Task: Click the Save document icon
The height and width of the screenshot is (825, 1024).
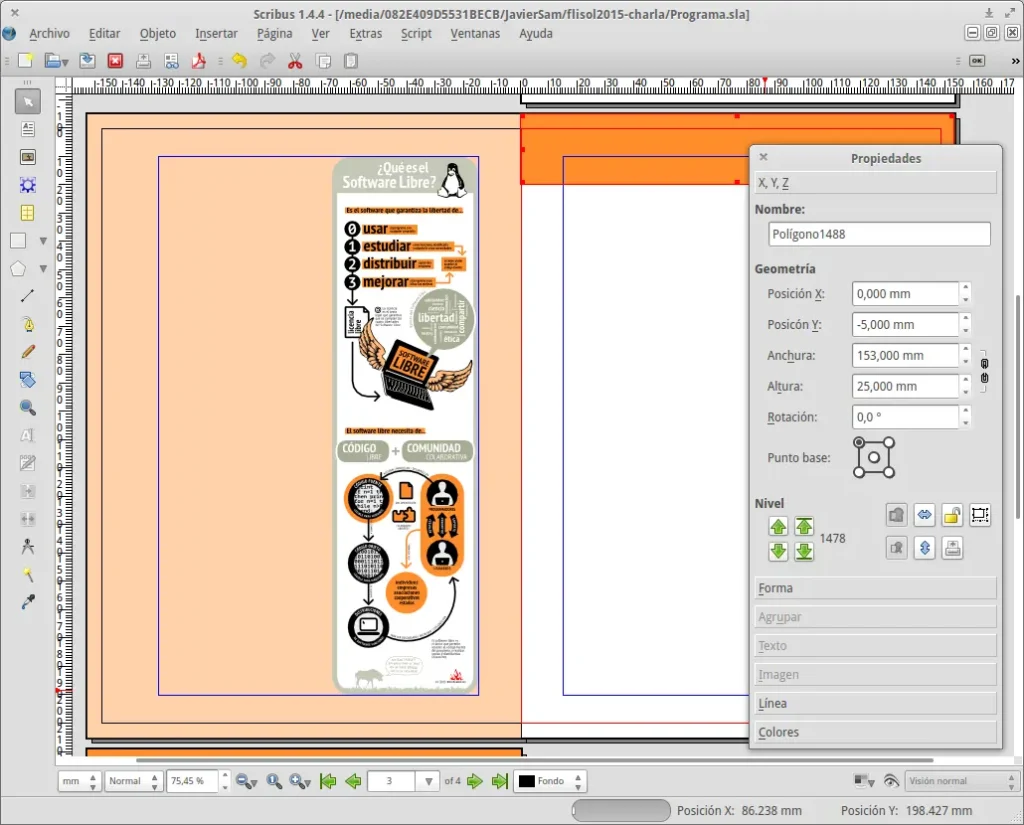Action: pos(88,61)
